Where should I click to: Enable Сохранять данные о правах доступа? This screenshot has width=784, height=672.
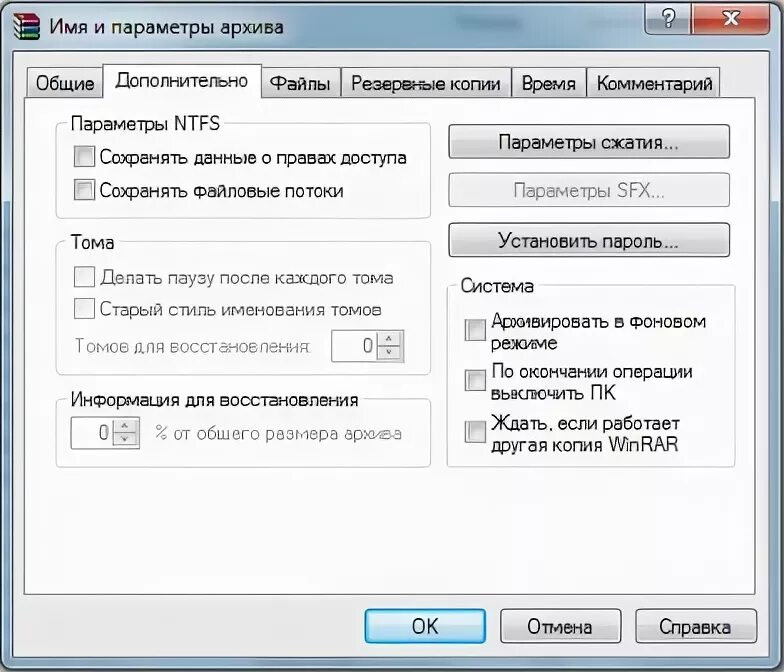[84, 156]
